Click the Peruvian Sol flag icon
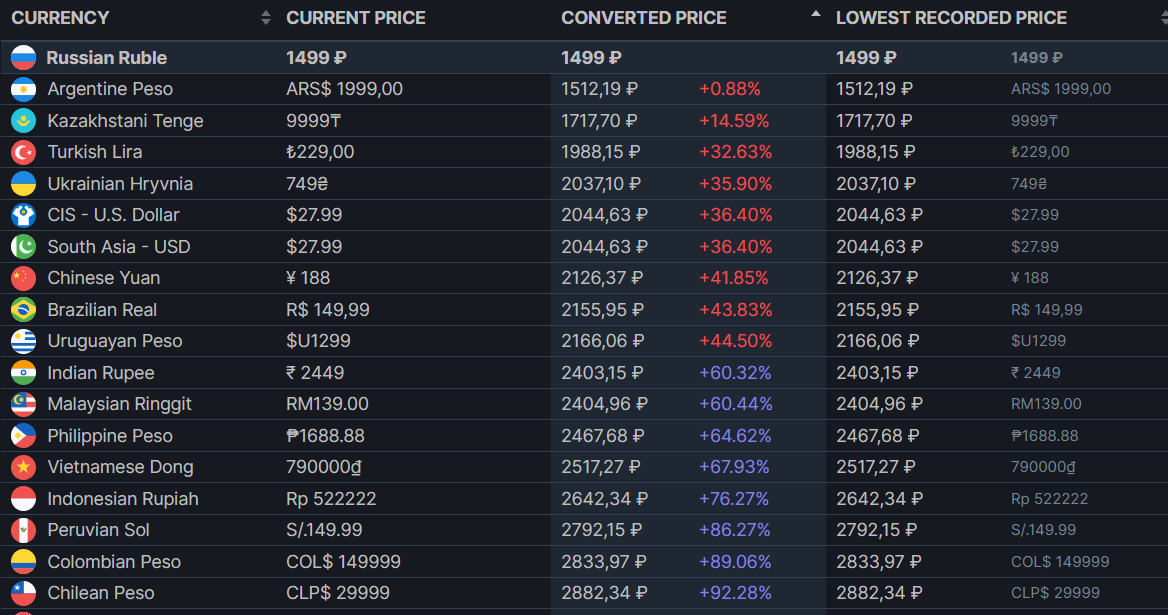Screen dimensions: 1168x615 click(23, 530)
